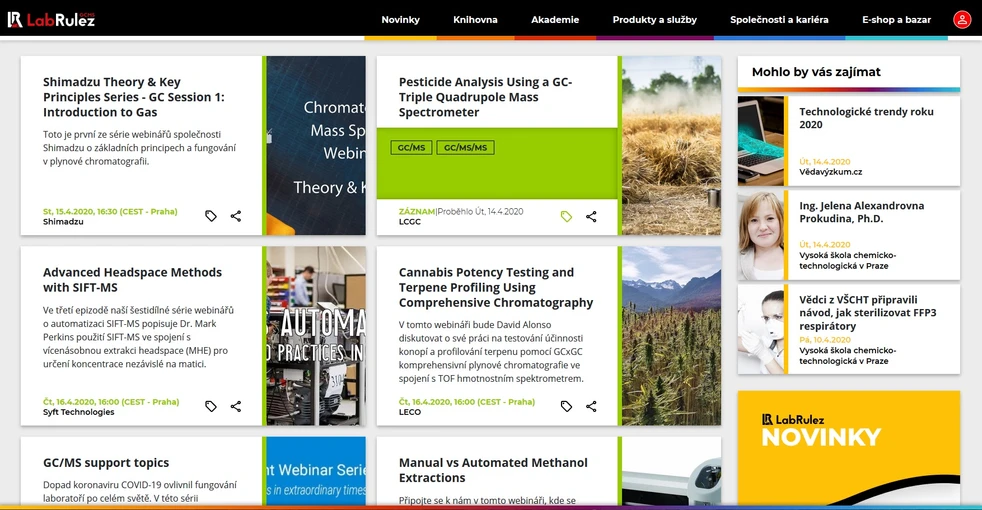Open E-shop a bazar menu
Screen dimensions: 982x510
(x=896, y=19)
